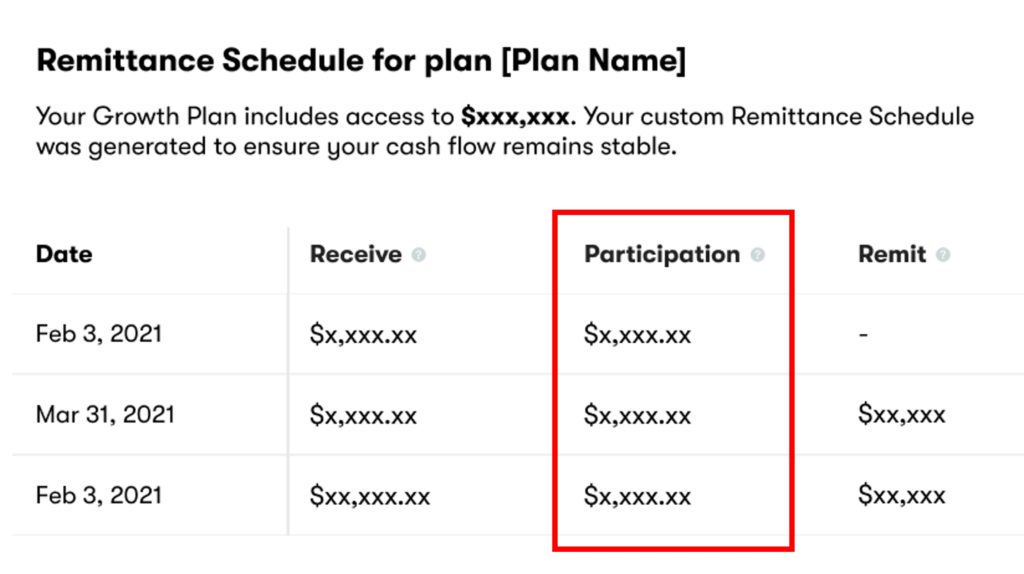Click the info icon beside Participation header
Screen dimensions: 1024x574
[x=757, y=255]
